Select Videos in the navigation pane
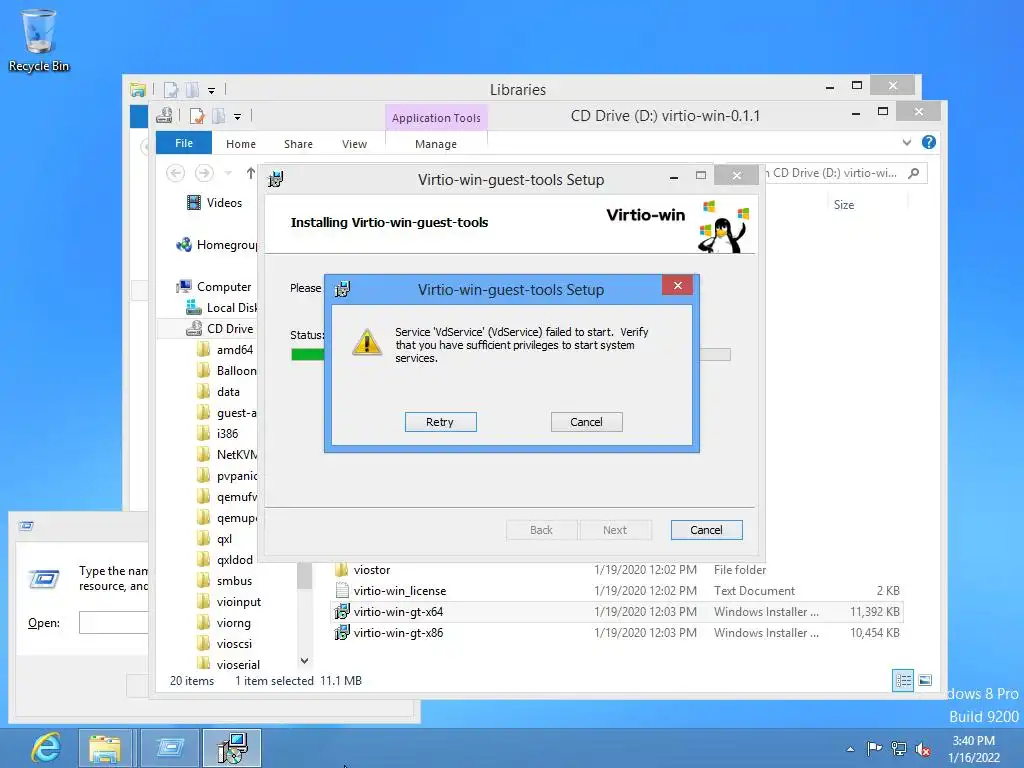 pos(214,202)
